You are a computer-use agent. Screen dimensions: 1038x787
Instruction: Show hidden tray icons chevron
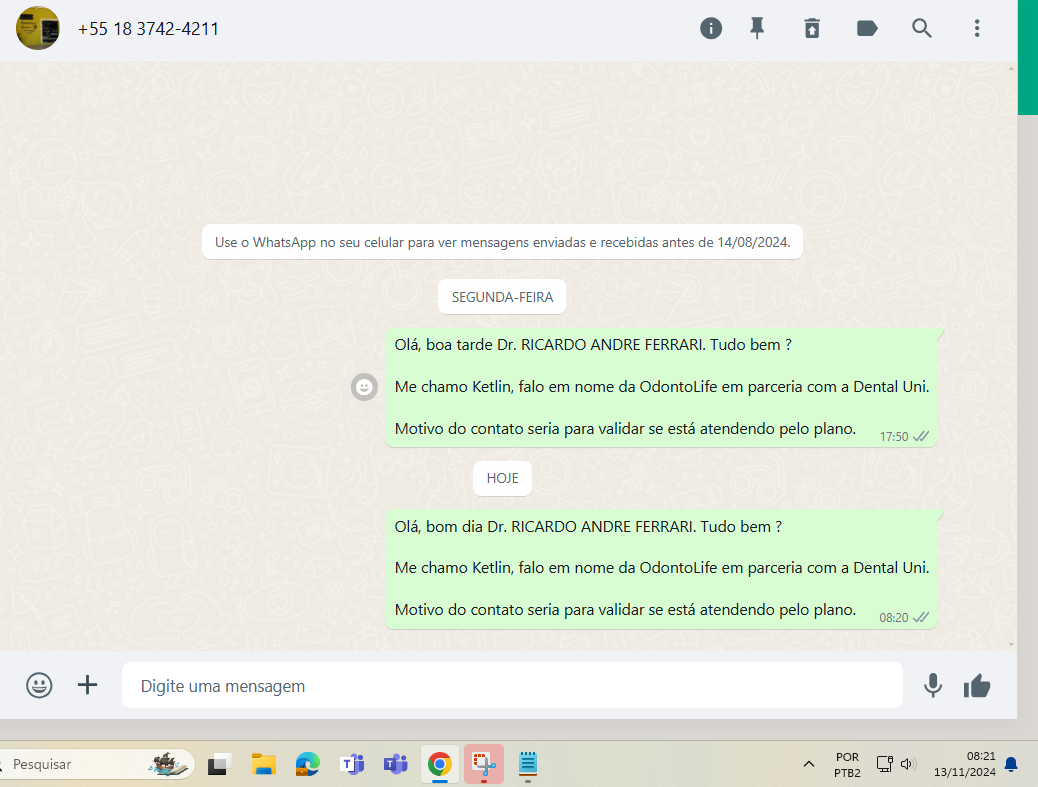(x=809, y=764)
